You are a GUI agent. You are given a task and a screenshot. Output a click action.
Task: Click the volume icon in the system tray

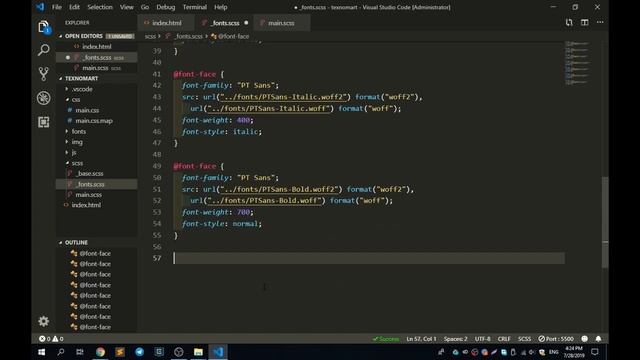[532, 352]
